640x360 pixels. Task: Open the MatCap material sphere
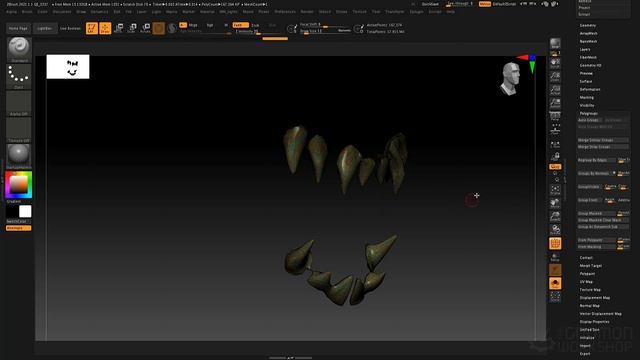19,156
